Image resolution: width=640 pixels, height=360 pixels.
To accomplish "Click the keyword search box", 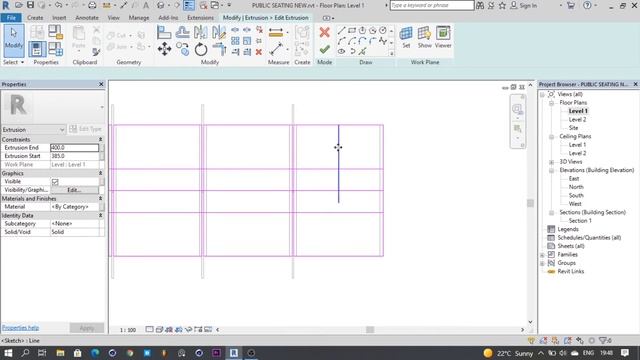I will coord(432,5).
